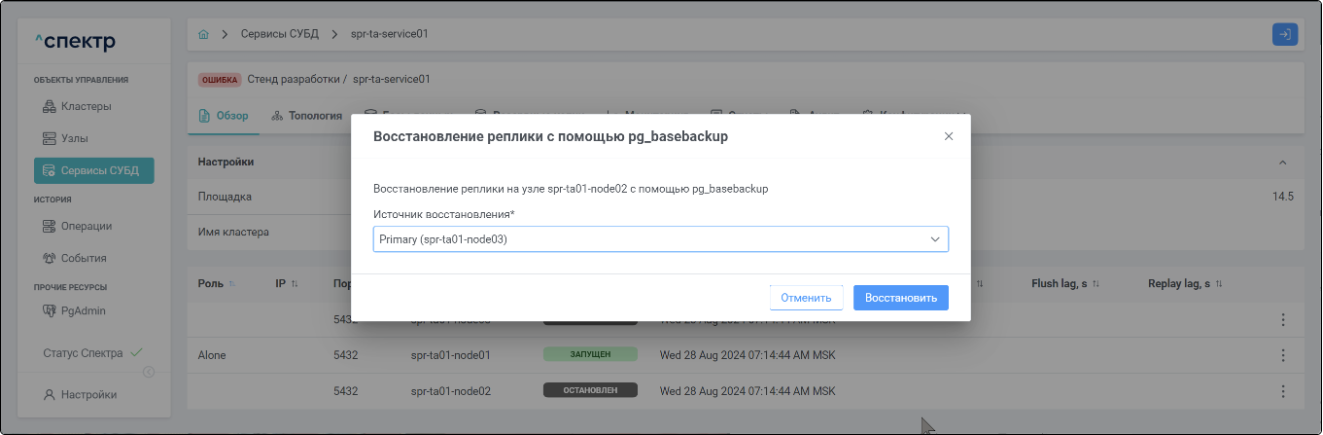This screenshot has width=1323, height=435.
Task: Sort the table by IP
Action: [287, 285]
